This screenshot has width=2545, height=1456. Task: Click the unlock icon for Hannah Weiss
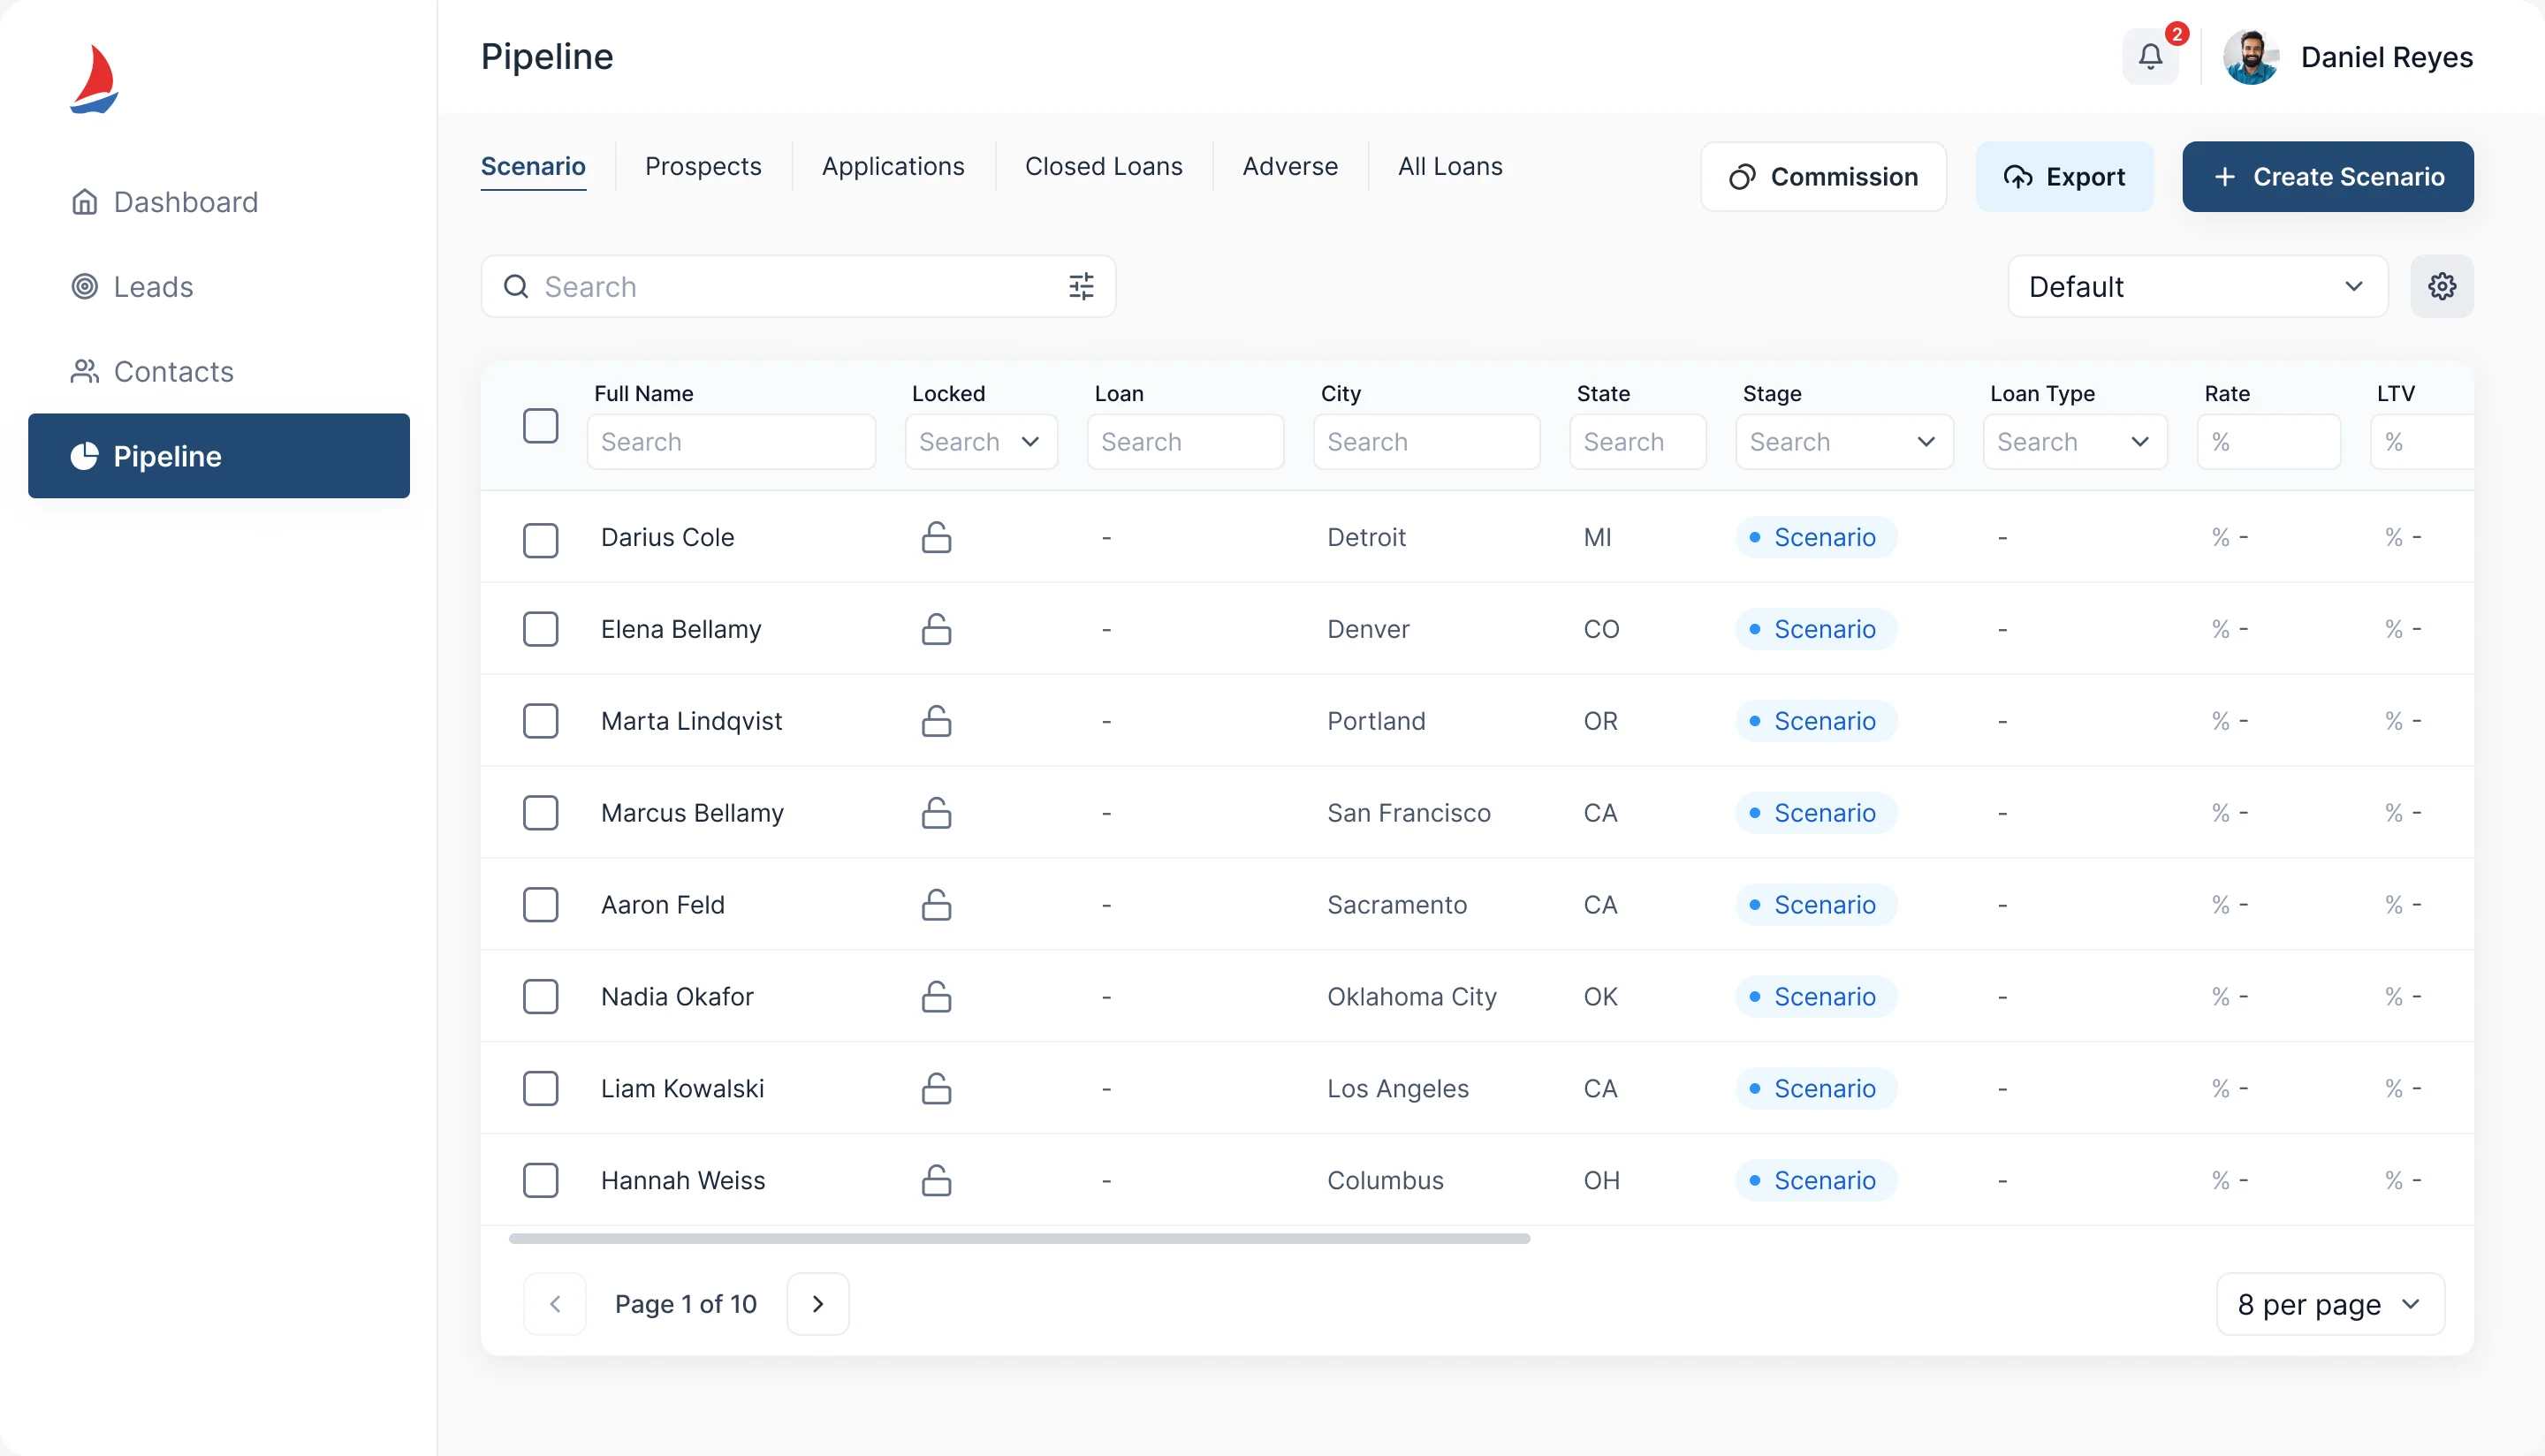pos(936,1180)
